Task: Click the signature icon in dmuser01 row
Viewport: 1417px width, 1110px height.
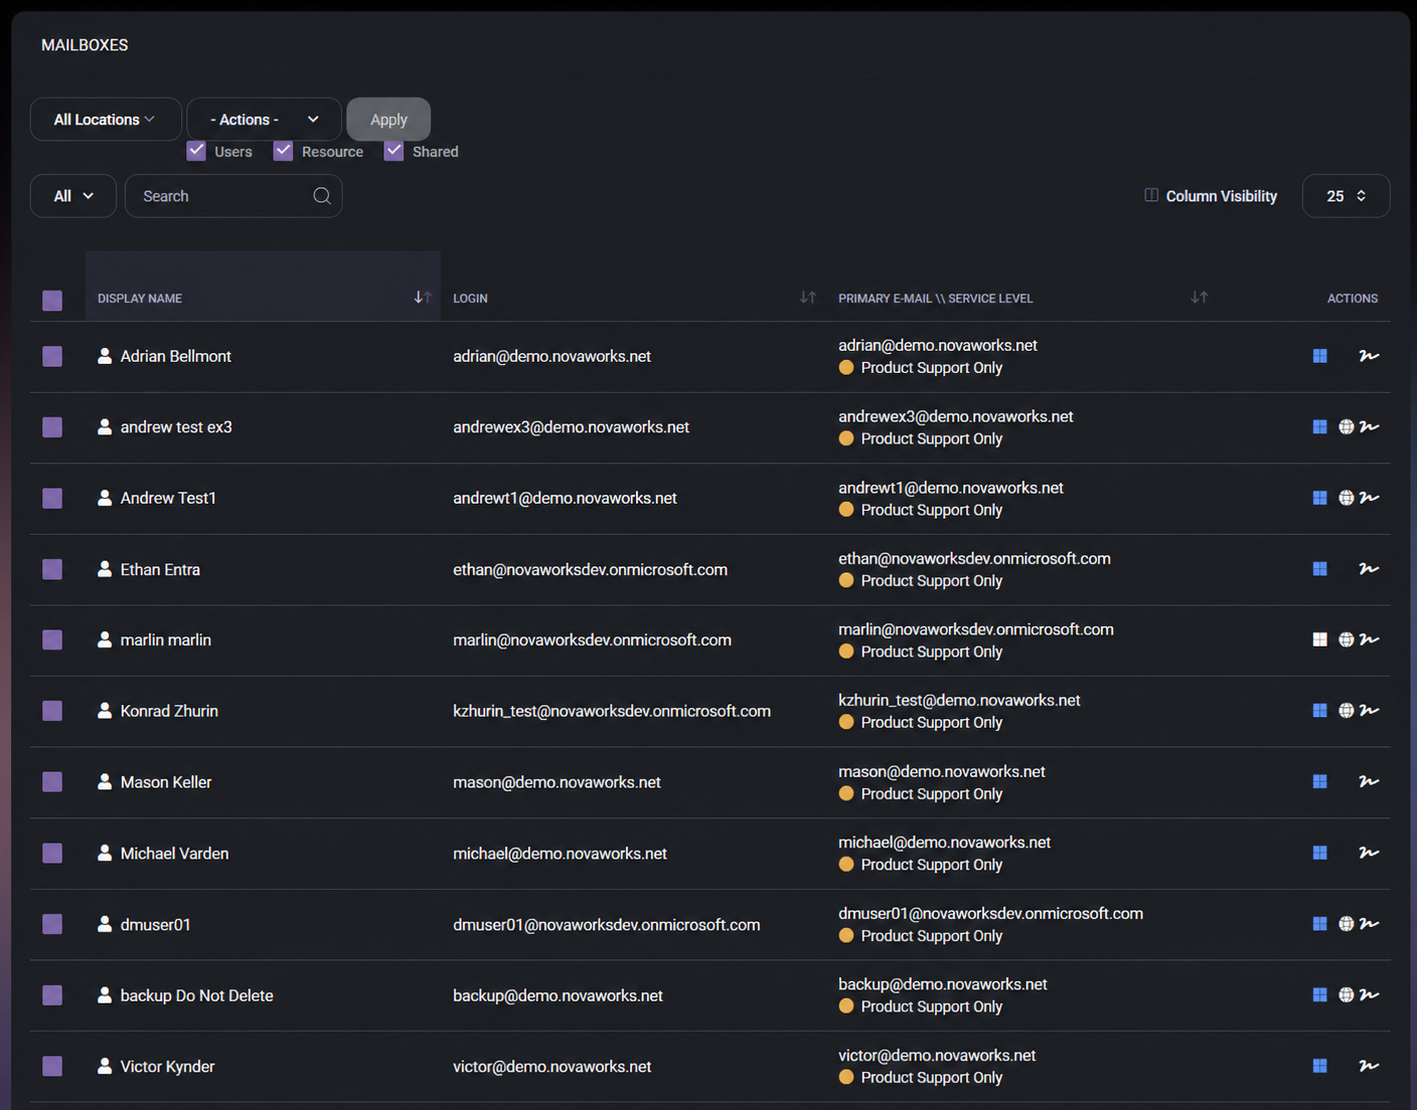Action: (x=1369, y=924)
